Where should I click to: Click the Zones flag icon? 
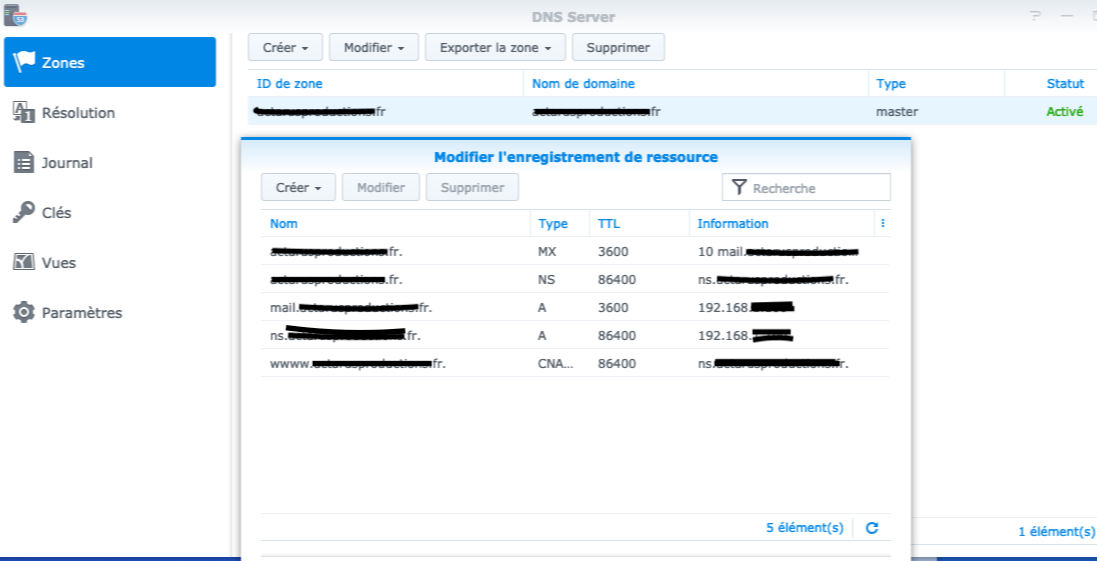pos(24,62)
